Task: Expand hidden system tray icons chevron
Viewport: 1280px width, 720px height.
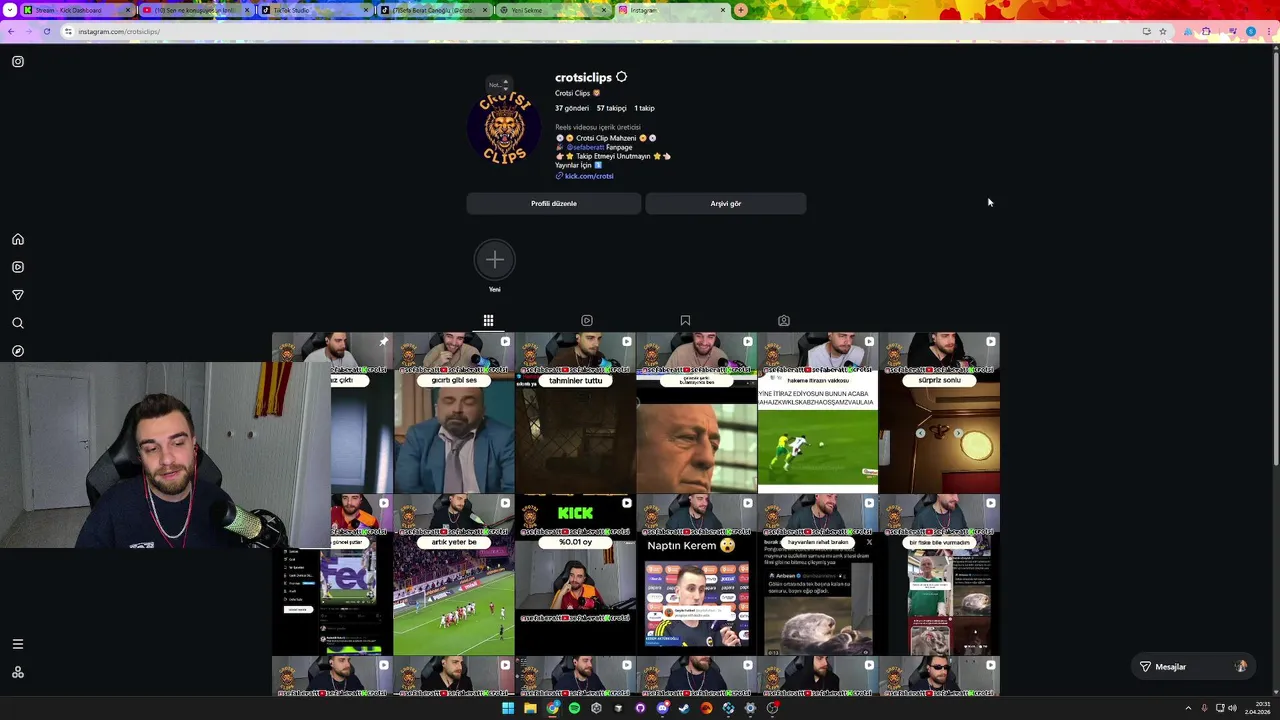Action: (x=1186, y=708)
